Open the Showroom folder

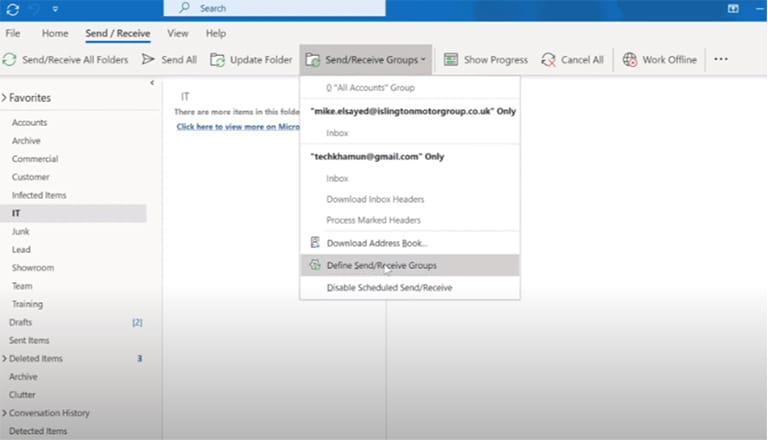(x=33, y=268)
